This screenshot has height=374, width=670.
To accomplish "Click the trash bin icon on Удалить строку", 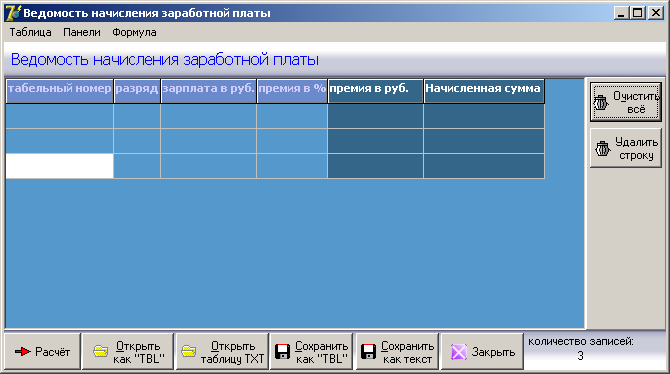I will tap(602, 148).
